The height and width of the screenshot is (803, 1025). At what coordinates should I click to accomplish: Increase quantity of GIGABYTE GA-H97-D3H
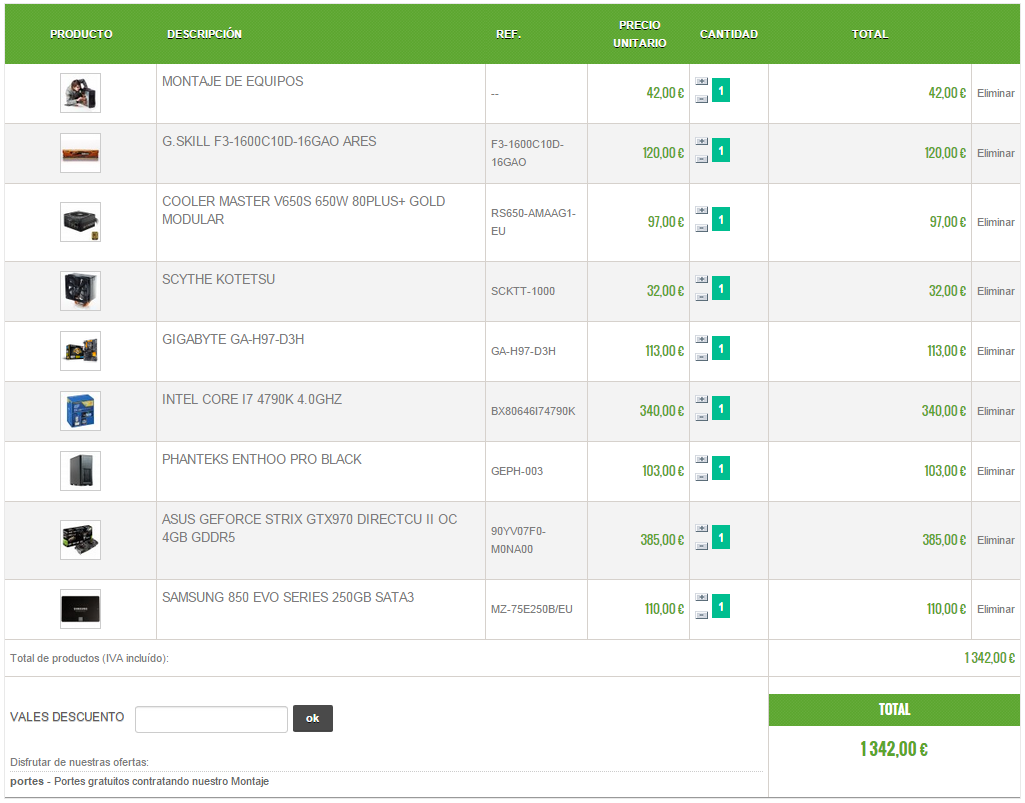701,340
